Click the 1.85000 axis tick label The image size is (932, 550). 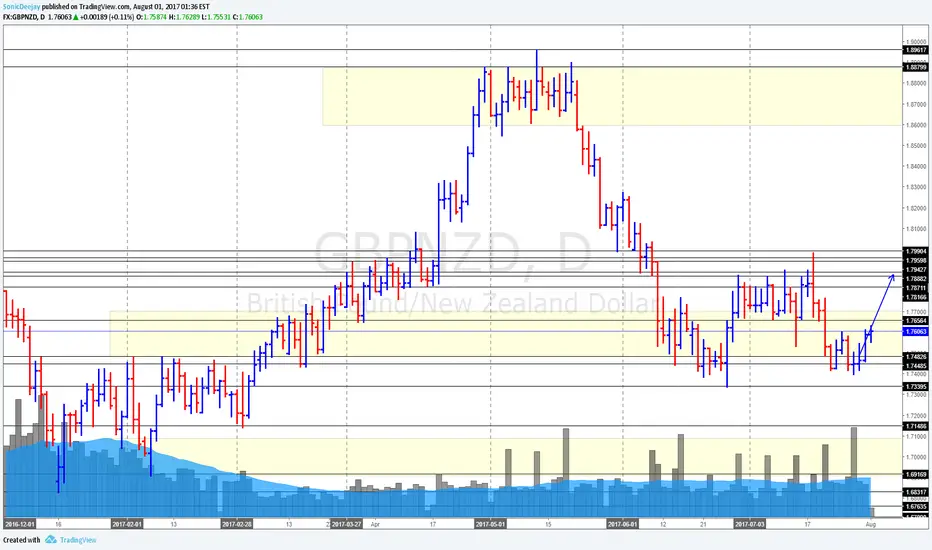coord(916,146)
